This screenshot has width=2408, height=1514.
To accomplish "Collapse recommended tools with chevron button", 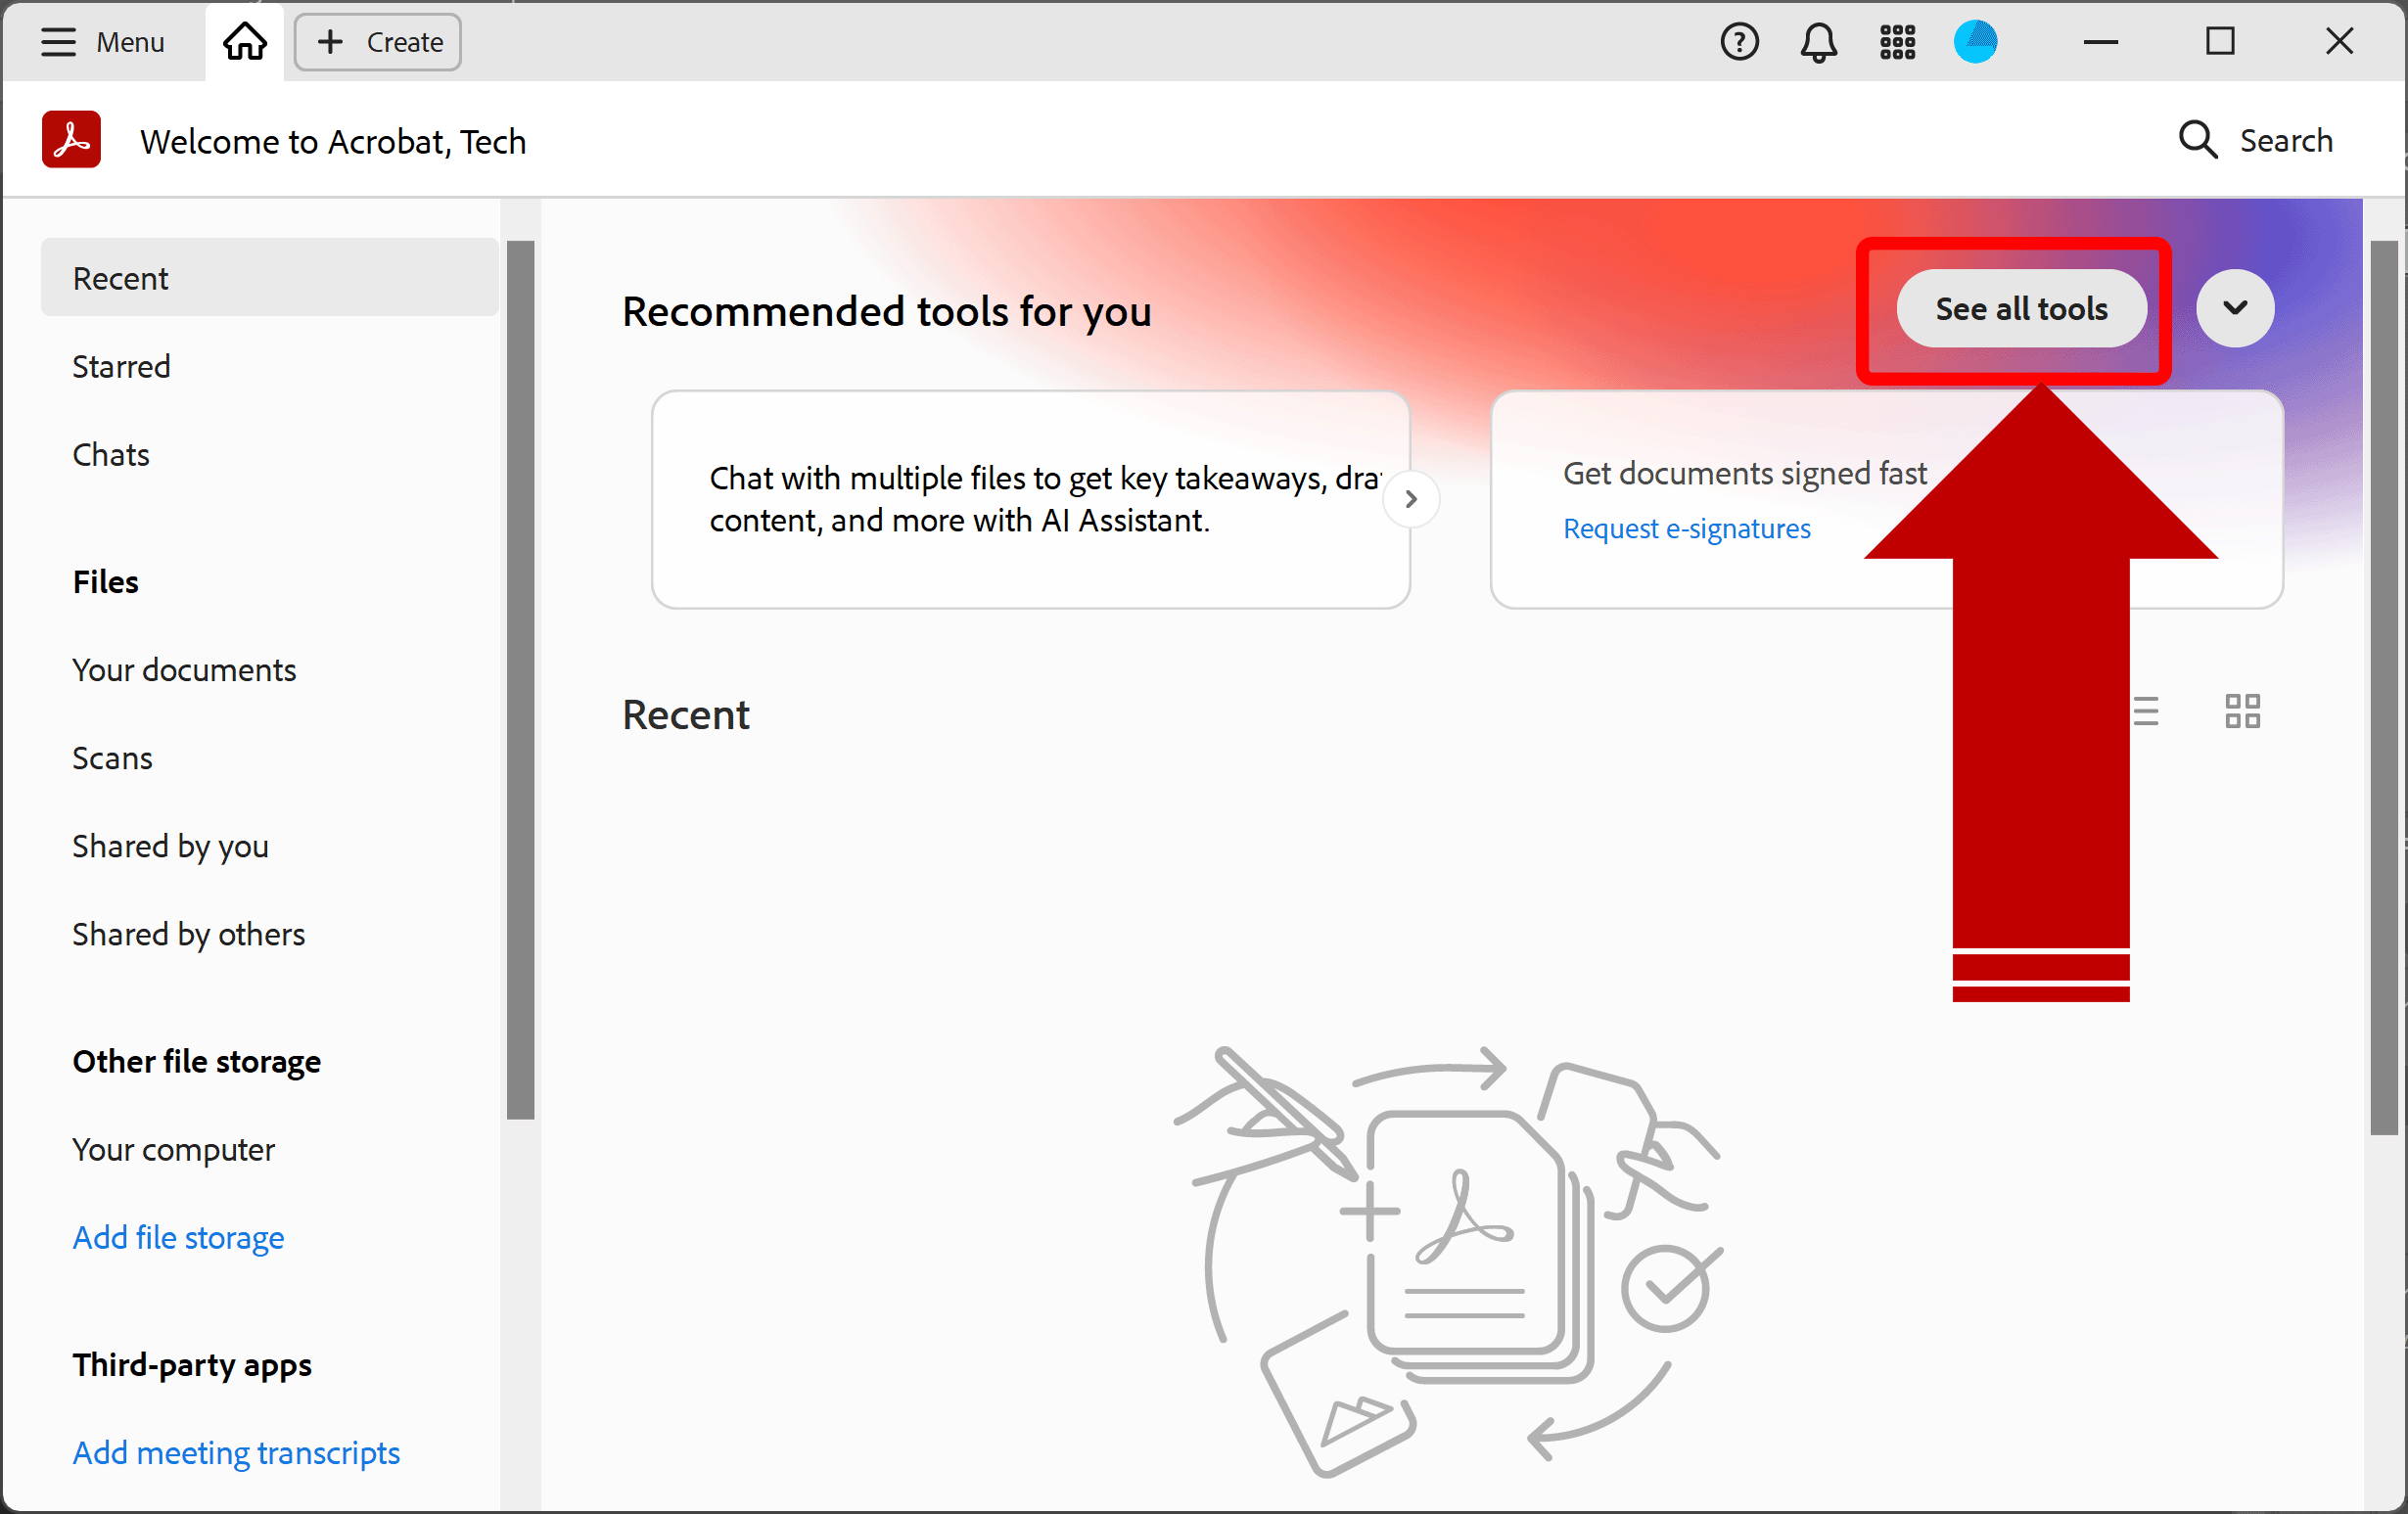I will point(2235,308).
